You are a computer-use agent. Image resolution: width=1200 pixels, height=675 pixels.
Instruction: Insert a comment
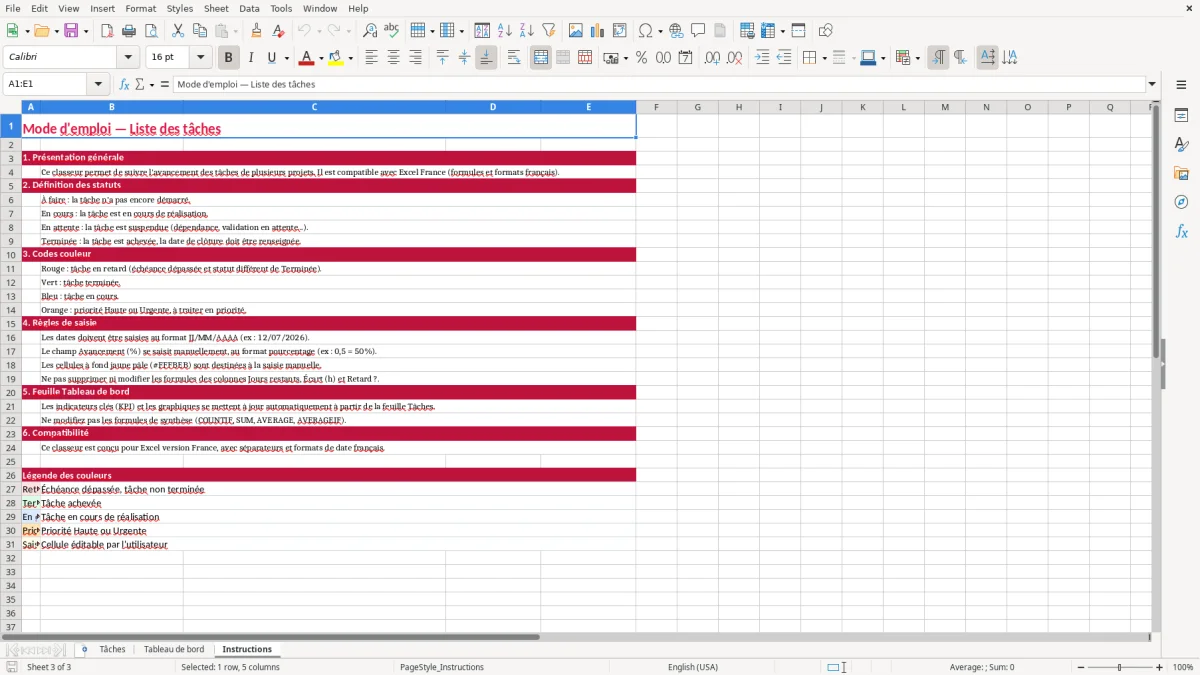[x=698, y=31]
